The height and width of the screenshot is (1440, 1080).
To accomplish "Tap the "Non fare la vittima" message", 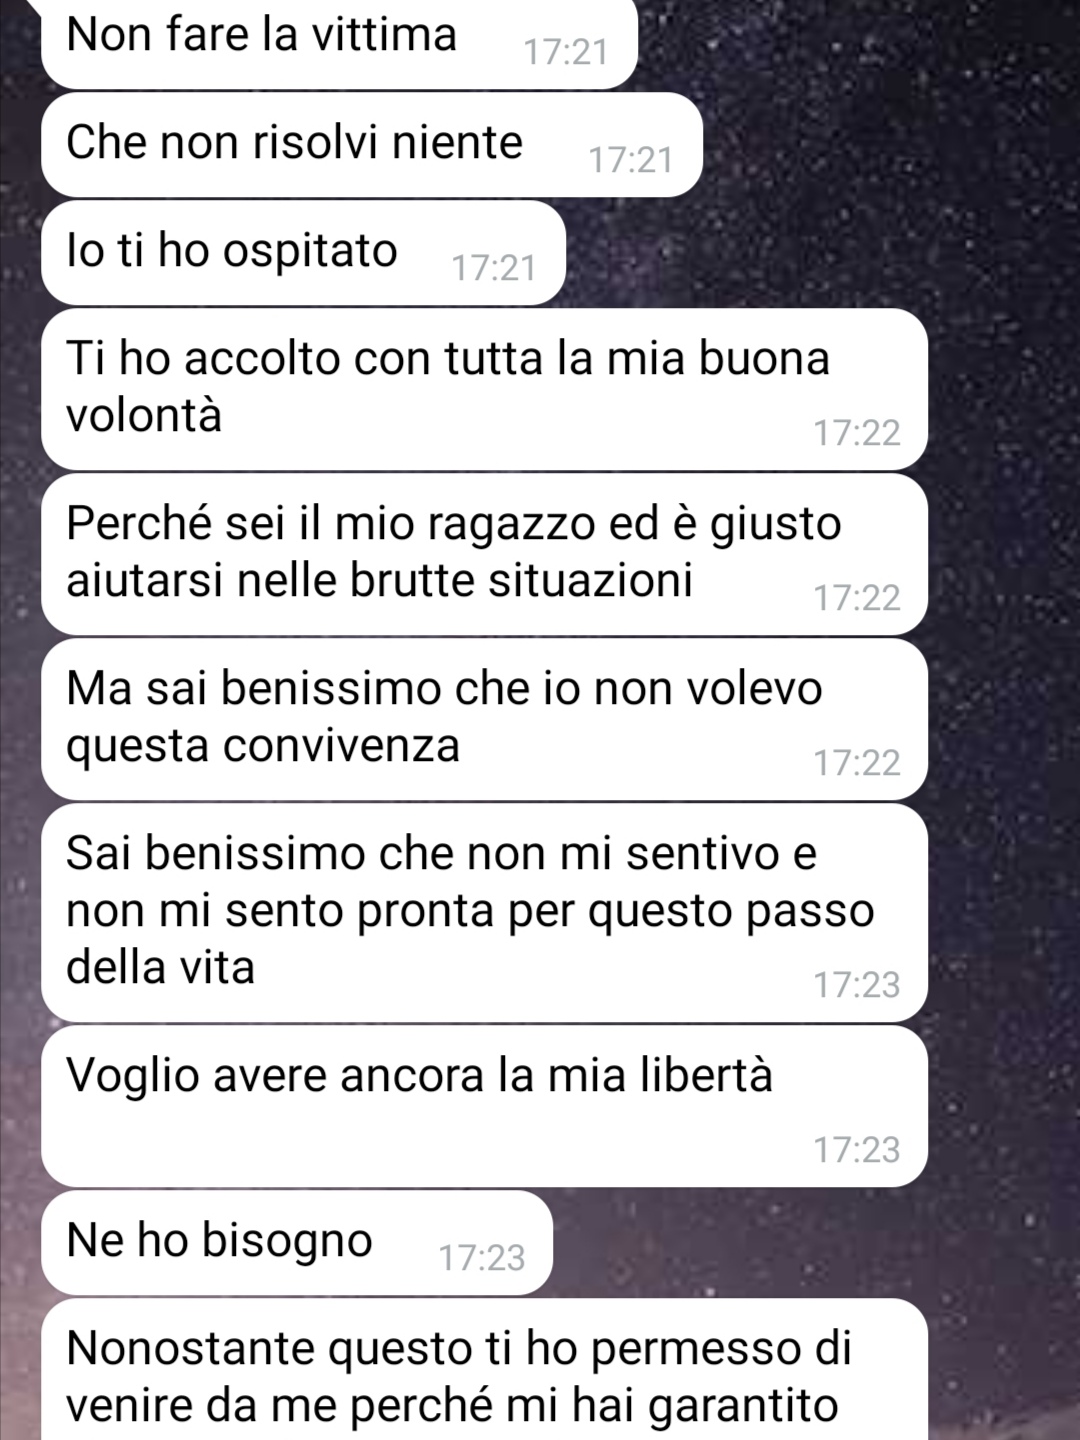I will click(339, 42).
